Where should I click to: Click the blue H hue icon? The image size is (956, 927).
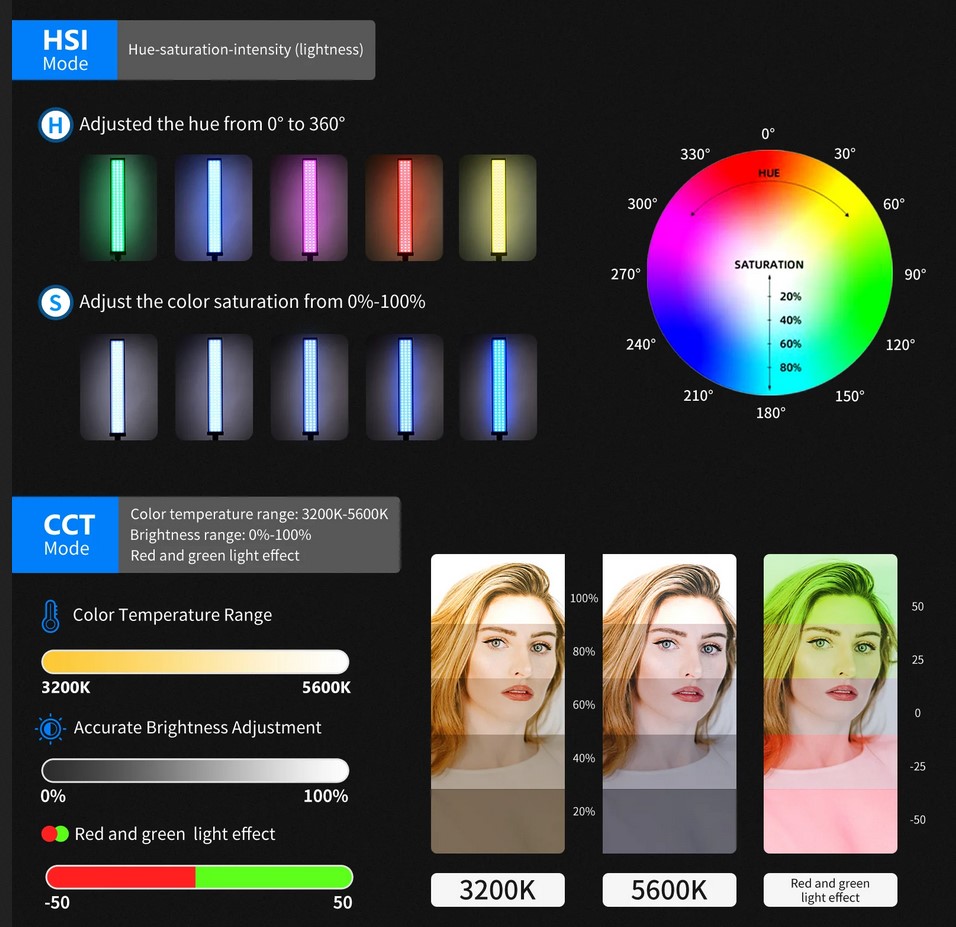pos(55,125)
